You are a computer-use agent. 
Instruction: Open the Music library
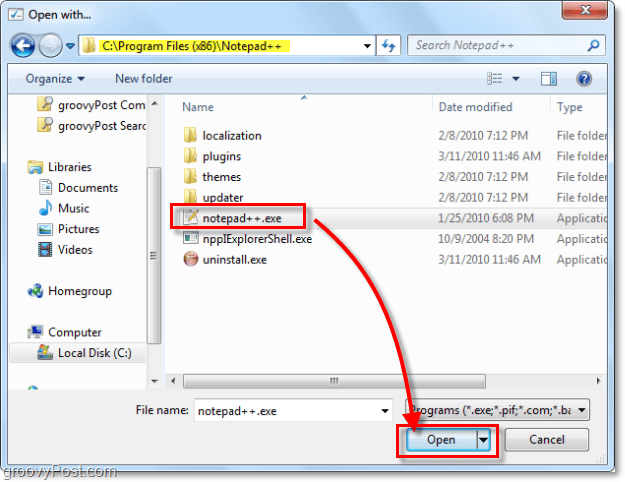point(64,208)
